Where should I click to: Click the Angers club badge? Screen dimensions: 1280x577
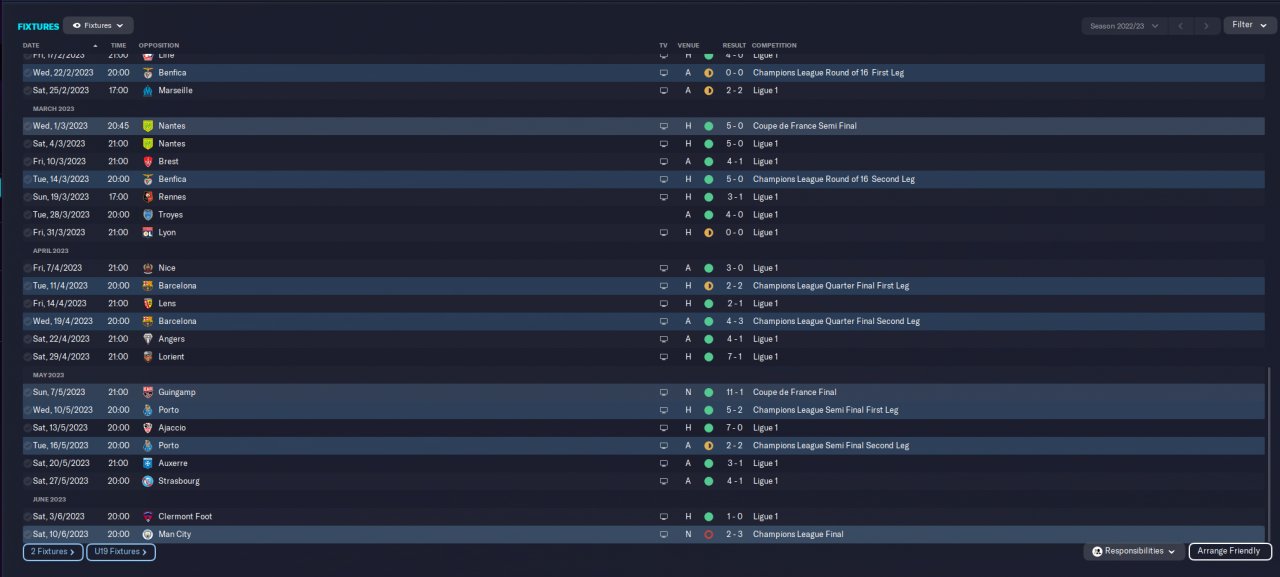[x=148, y=339]
